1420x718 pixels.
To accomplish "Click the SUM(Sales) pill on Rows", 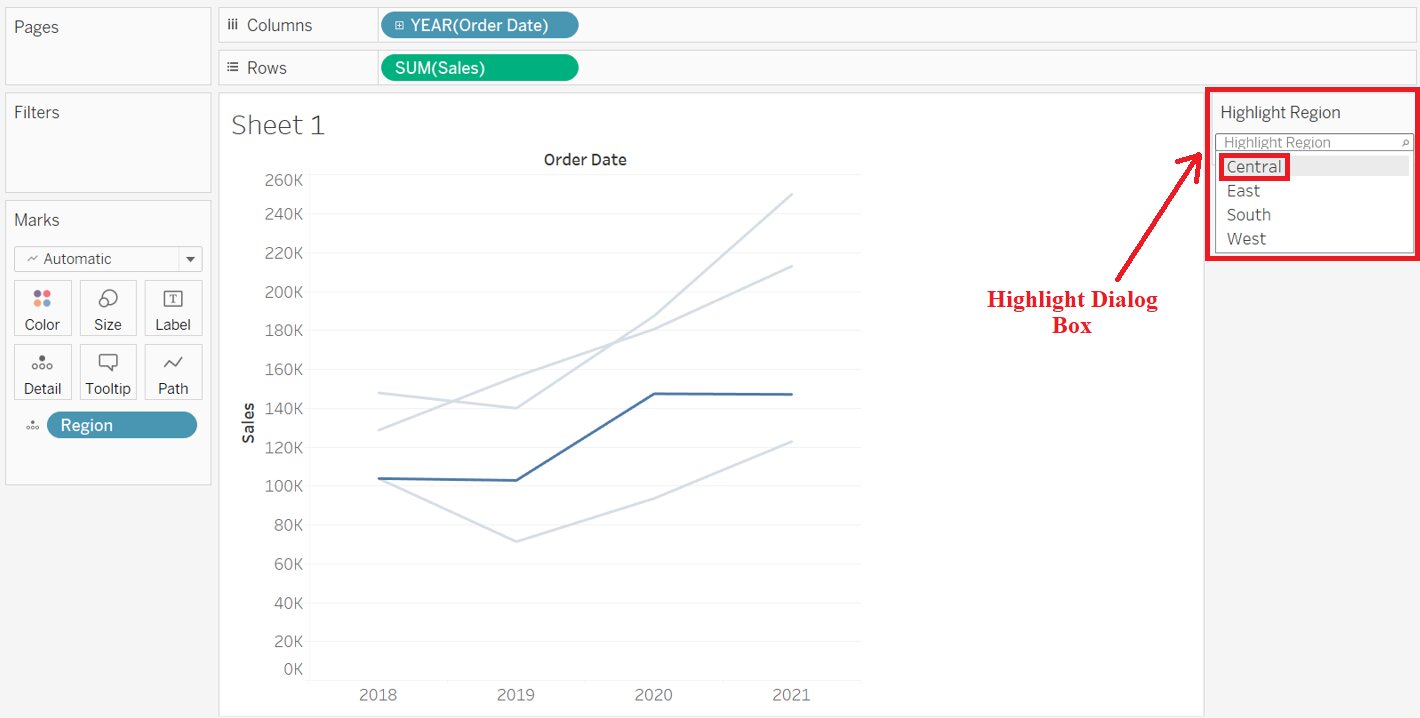I will coord(478,67).
